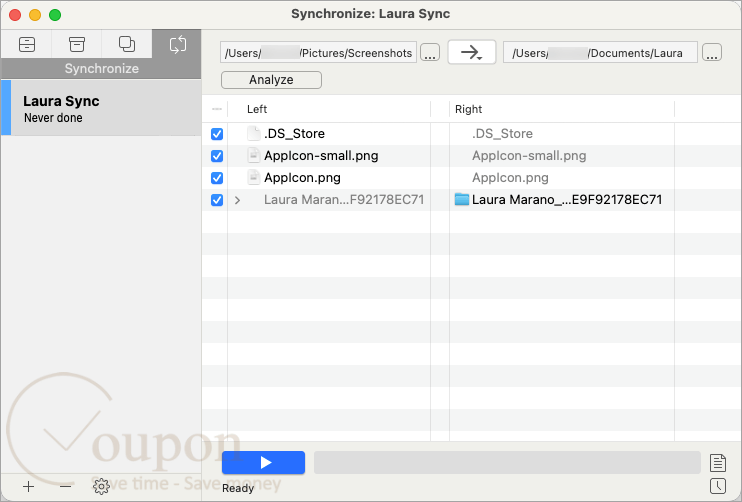Viewport: 742px width, 502px height.
Task: Select the Synchronize tab icon
Action: tap(177, 44)
